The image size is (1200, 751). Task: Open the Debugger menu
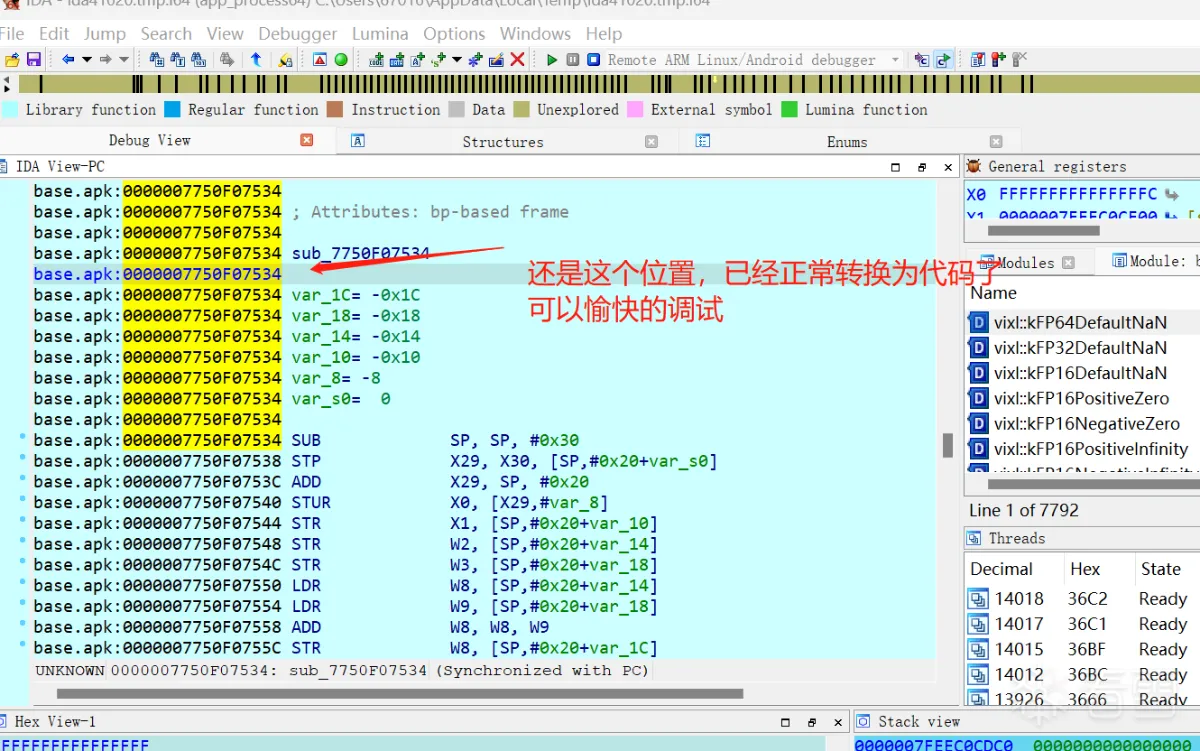(x=298, y=34)
